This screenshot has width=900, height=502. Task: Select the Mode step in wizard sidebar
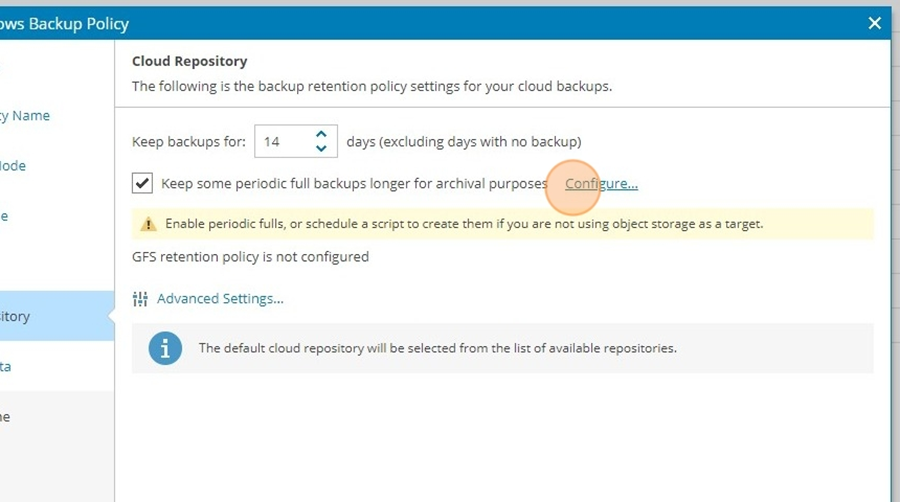13,166
